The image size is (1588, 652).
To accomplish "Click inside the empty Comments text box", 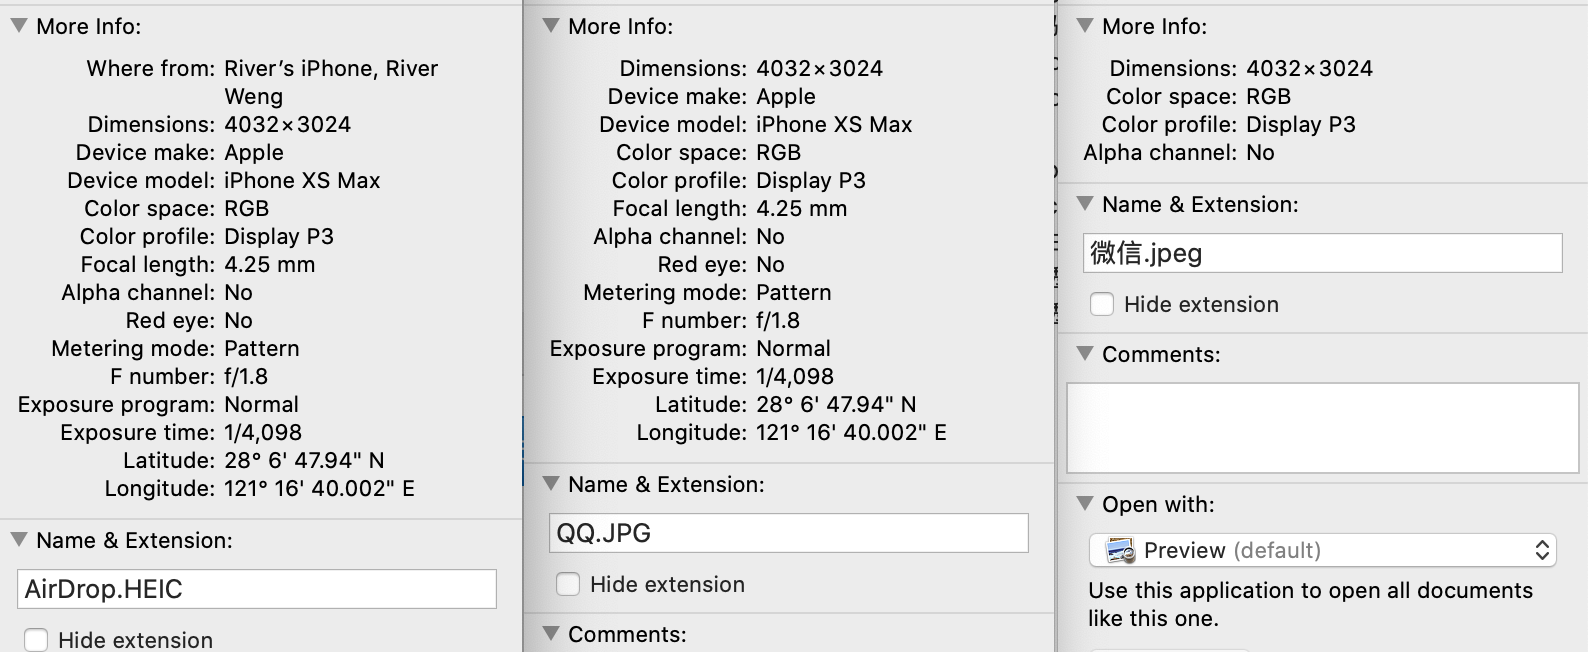I will coord(1322,428).
